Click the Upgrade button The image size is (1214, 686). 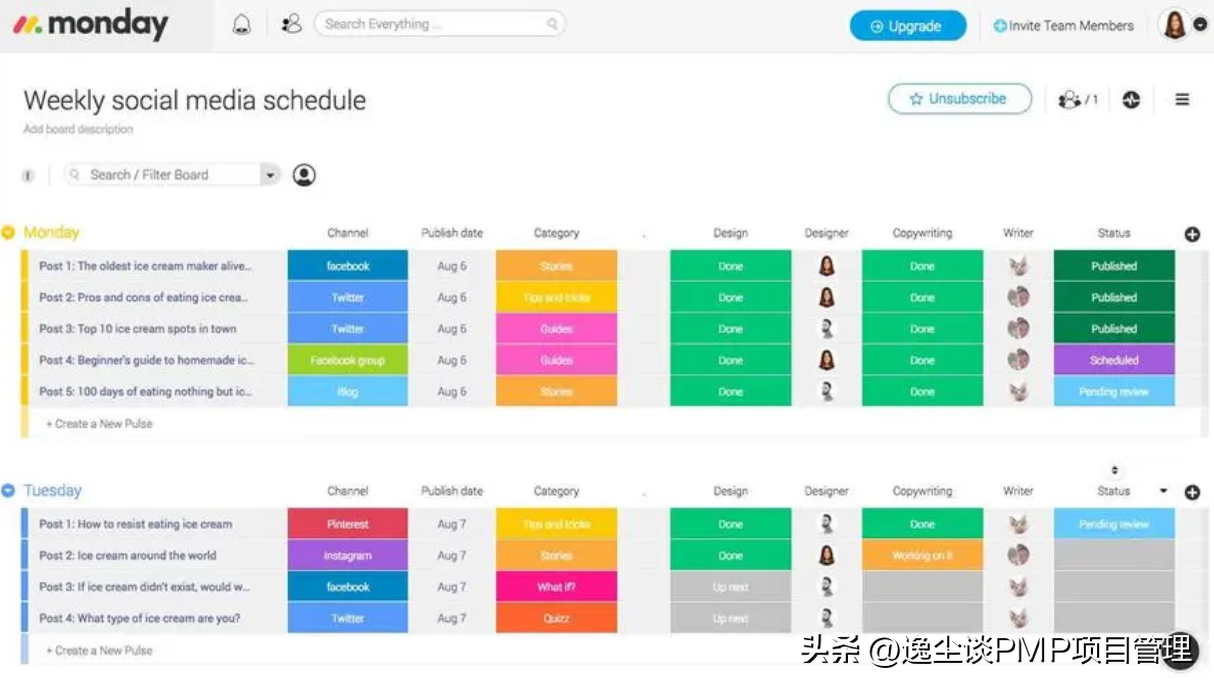(907, 26)
